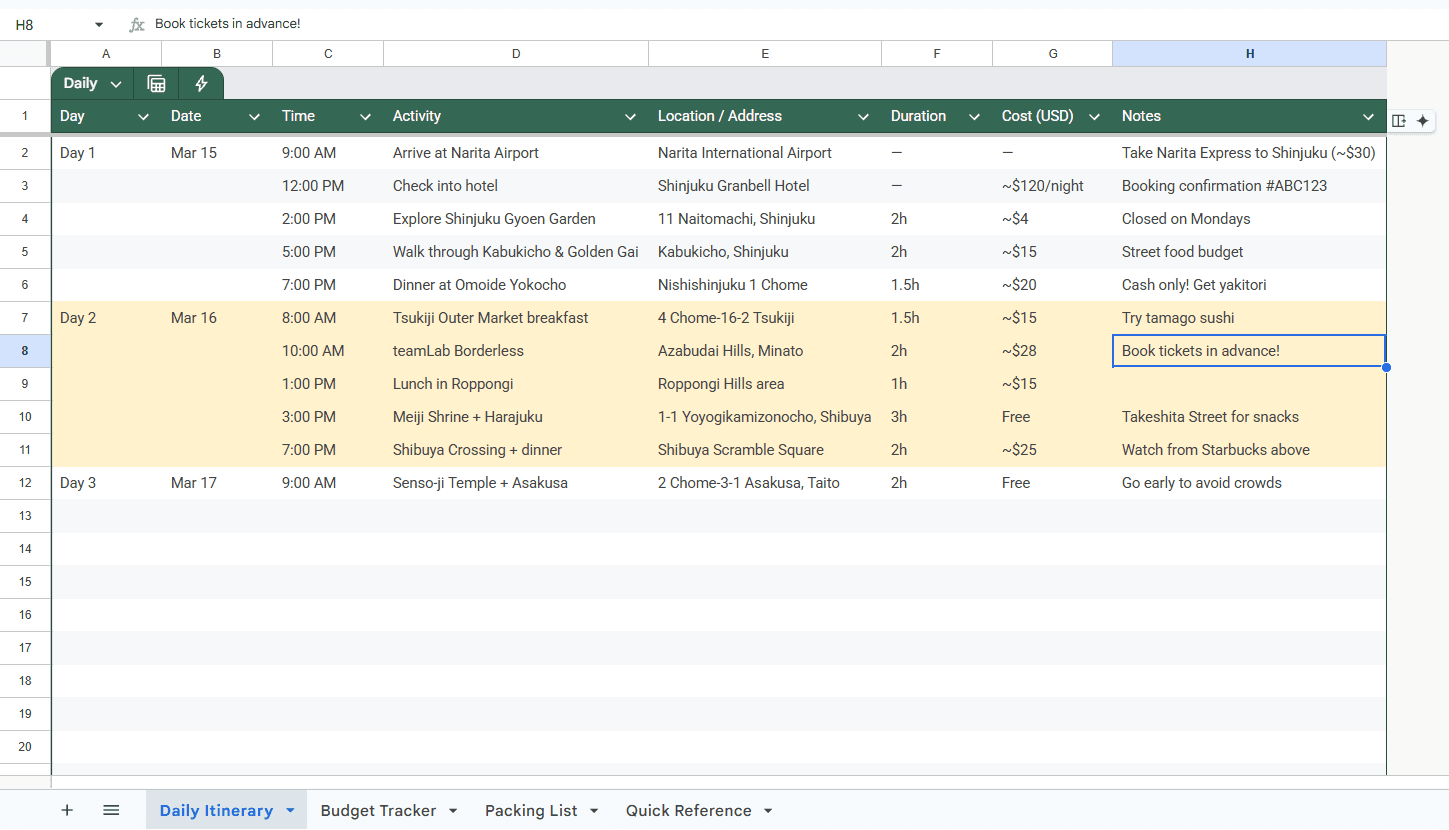
Task: Select cell 'Tsukiji Outer Market breakfast'
Action: [x=516, y=318]
